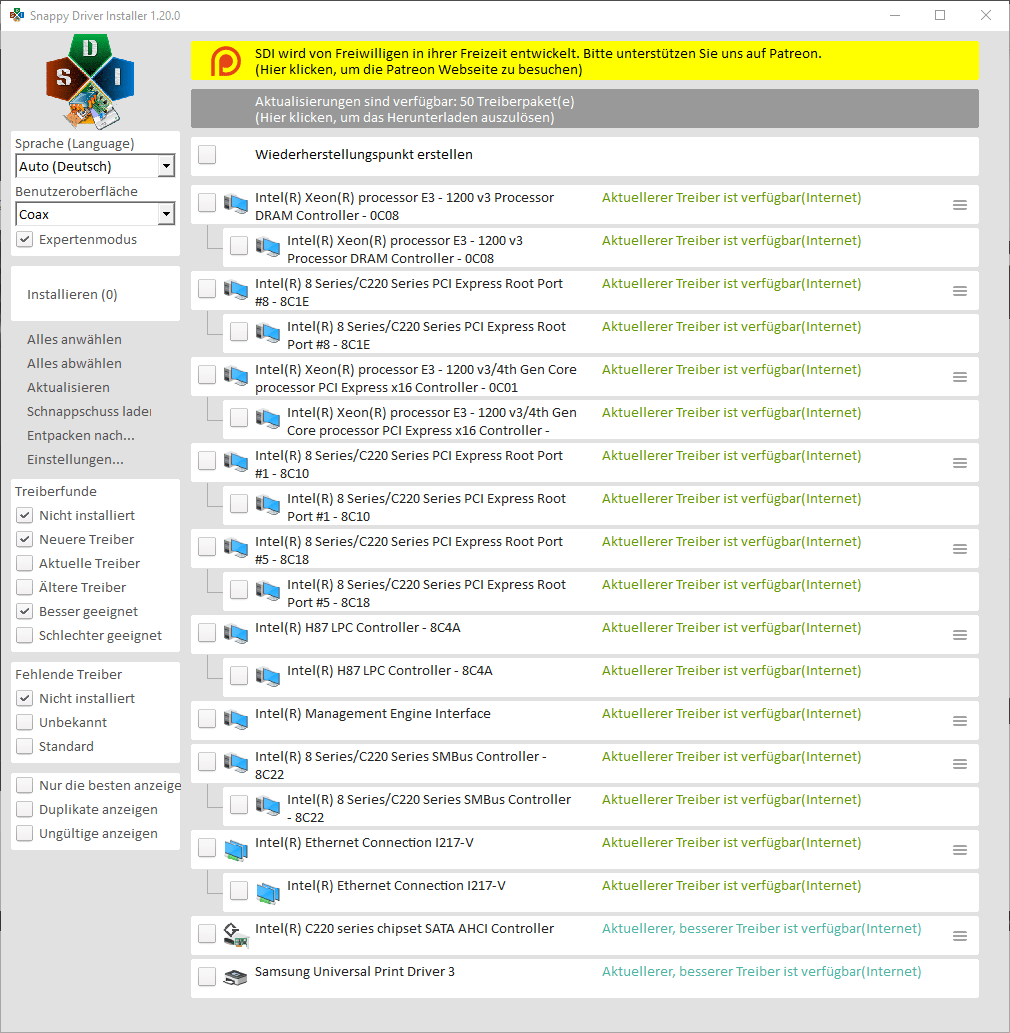Uncheck Nicht installiert under Fehlende Treiber

coord(24,698)
